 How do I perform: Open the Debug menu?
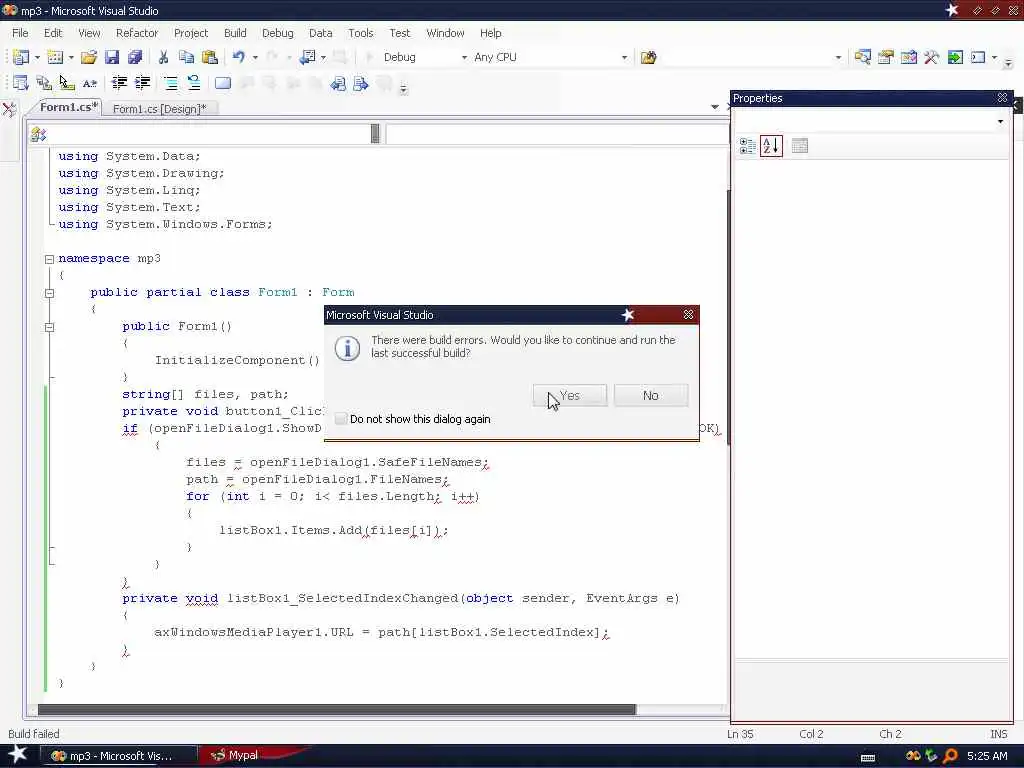click(x=278, y=33)
